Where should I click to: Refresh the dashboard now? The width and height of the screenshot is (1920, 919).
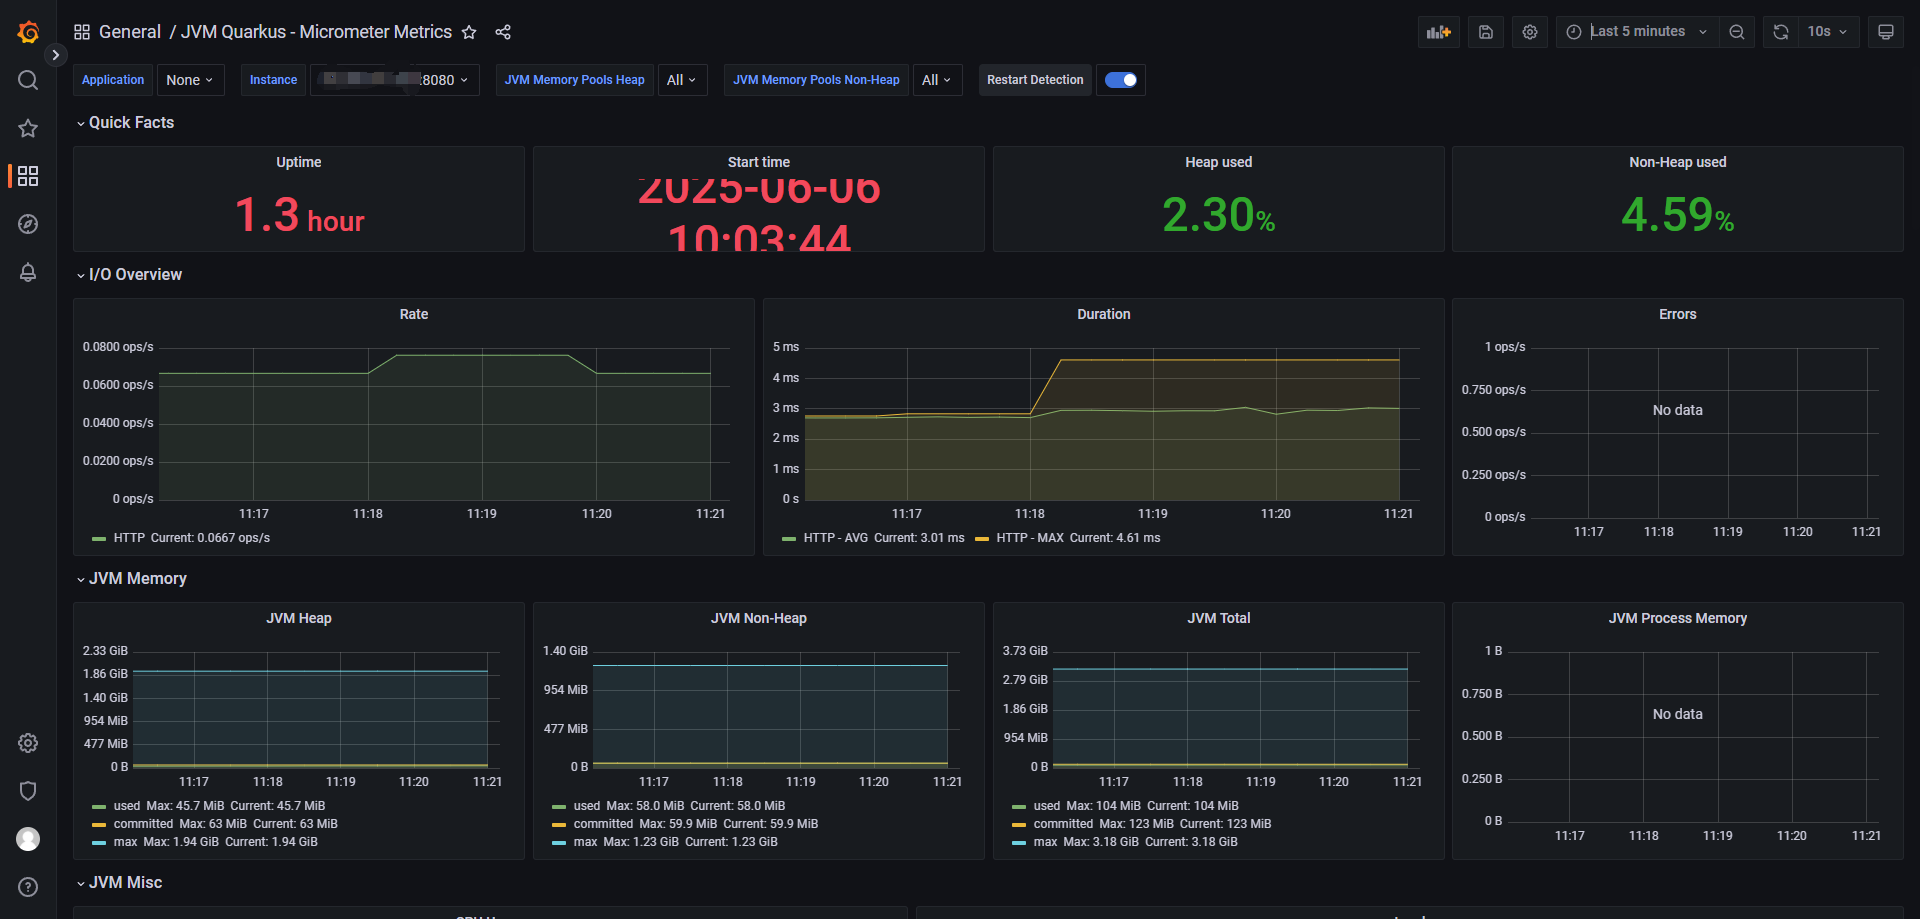(x=1781, y=32)
